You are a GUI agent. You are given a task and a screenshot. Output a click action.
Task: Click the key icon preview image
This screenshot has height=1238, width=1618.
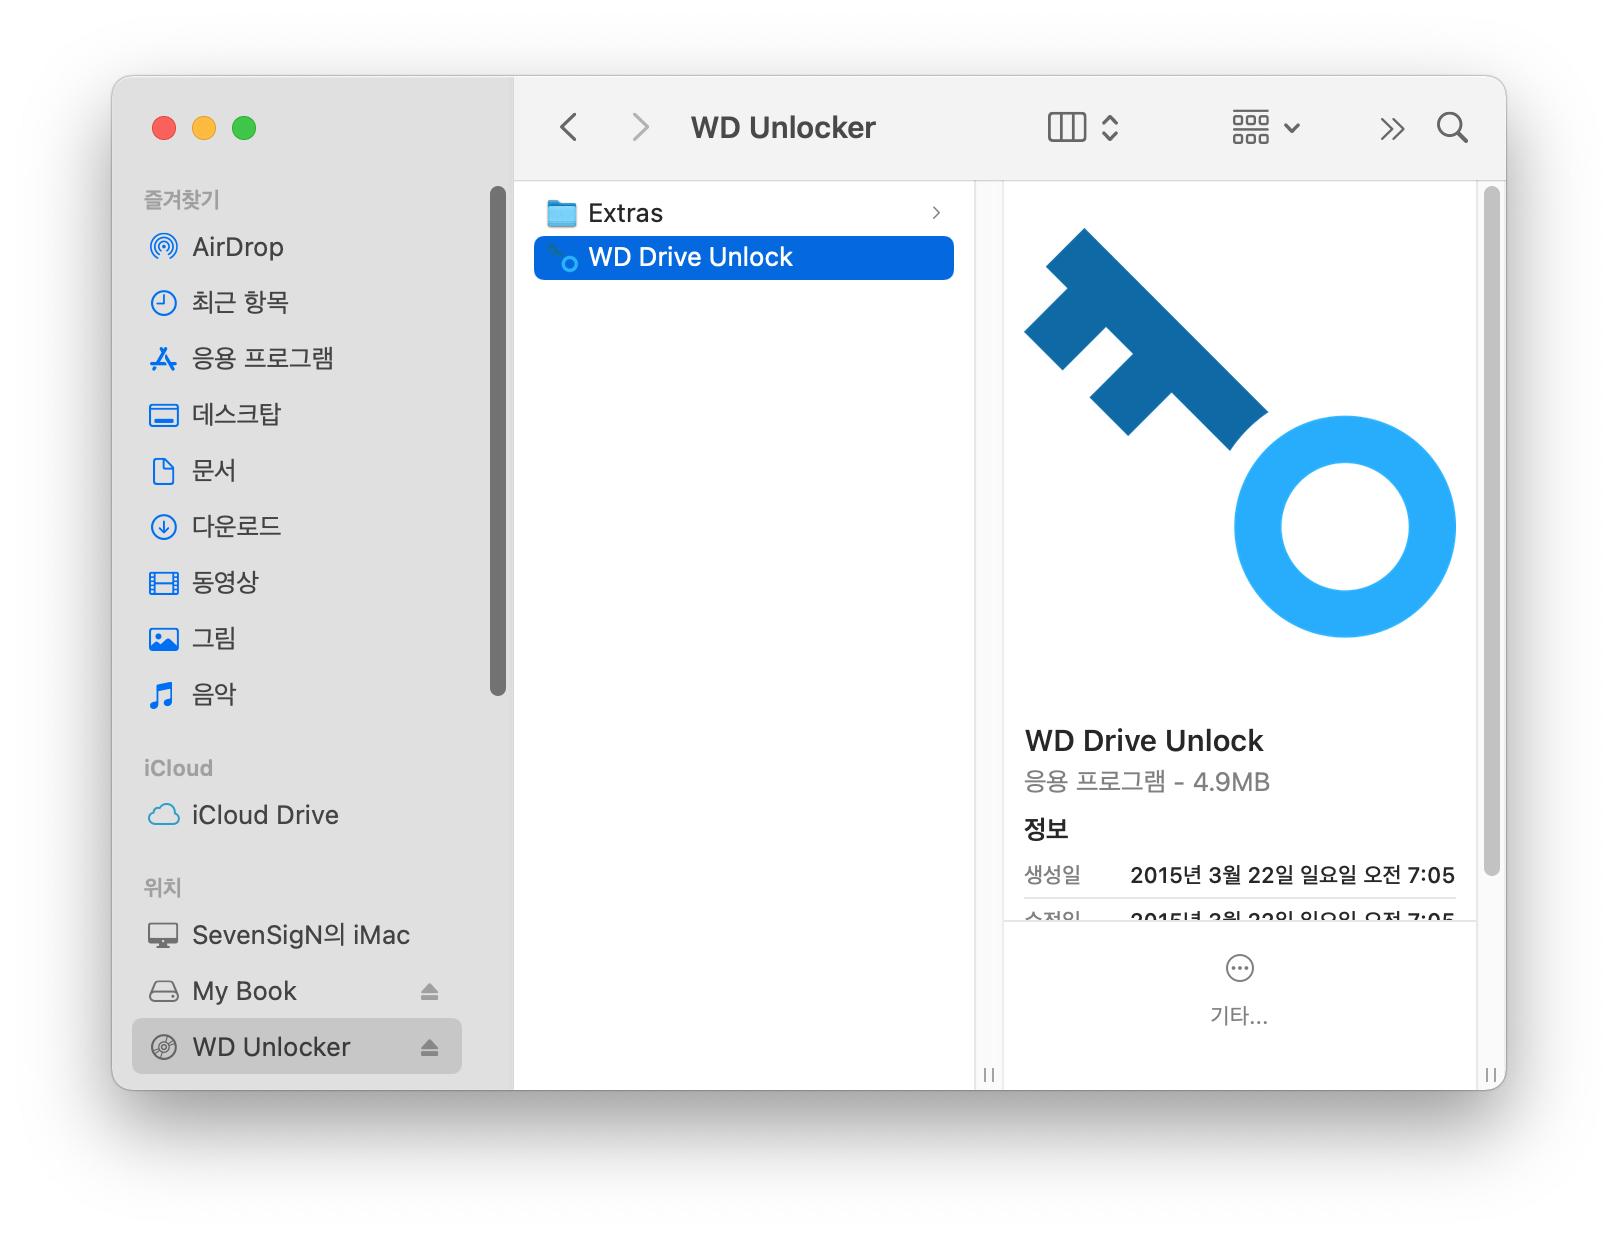pos(1240,433)
